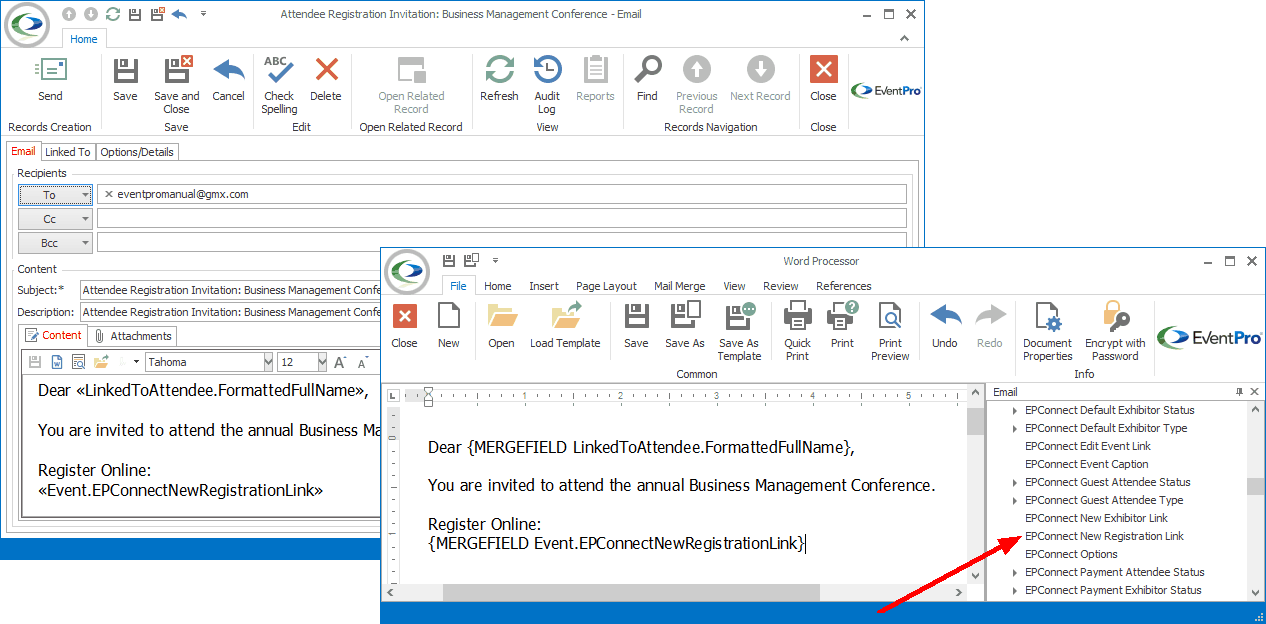Expand EPConnect Payment Attendee Status node
This screenshot has height=624, width=1266.
(1015, 573)
